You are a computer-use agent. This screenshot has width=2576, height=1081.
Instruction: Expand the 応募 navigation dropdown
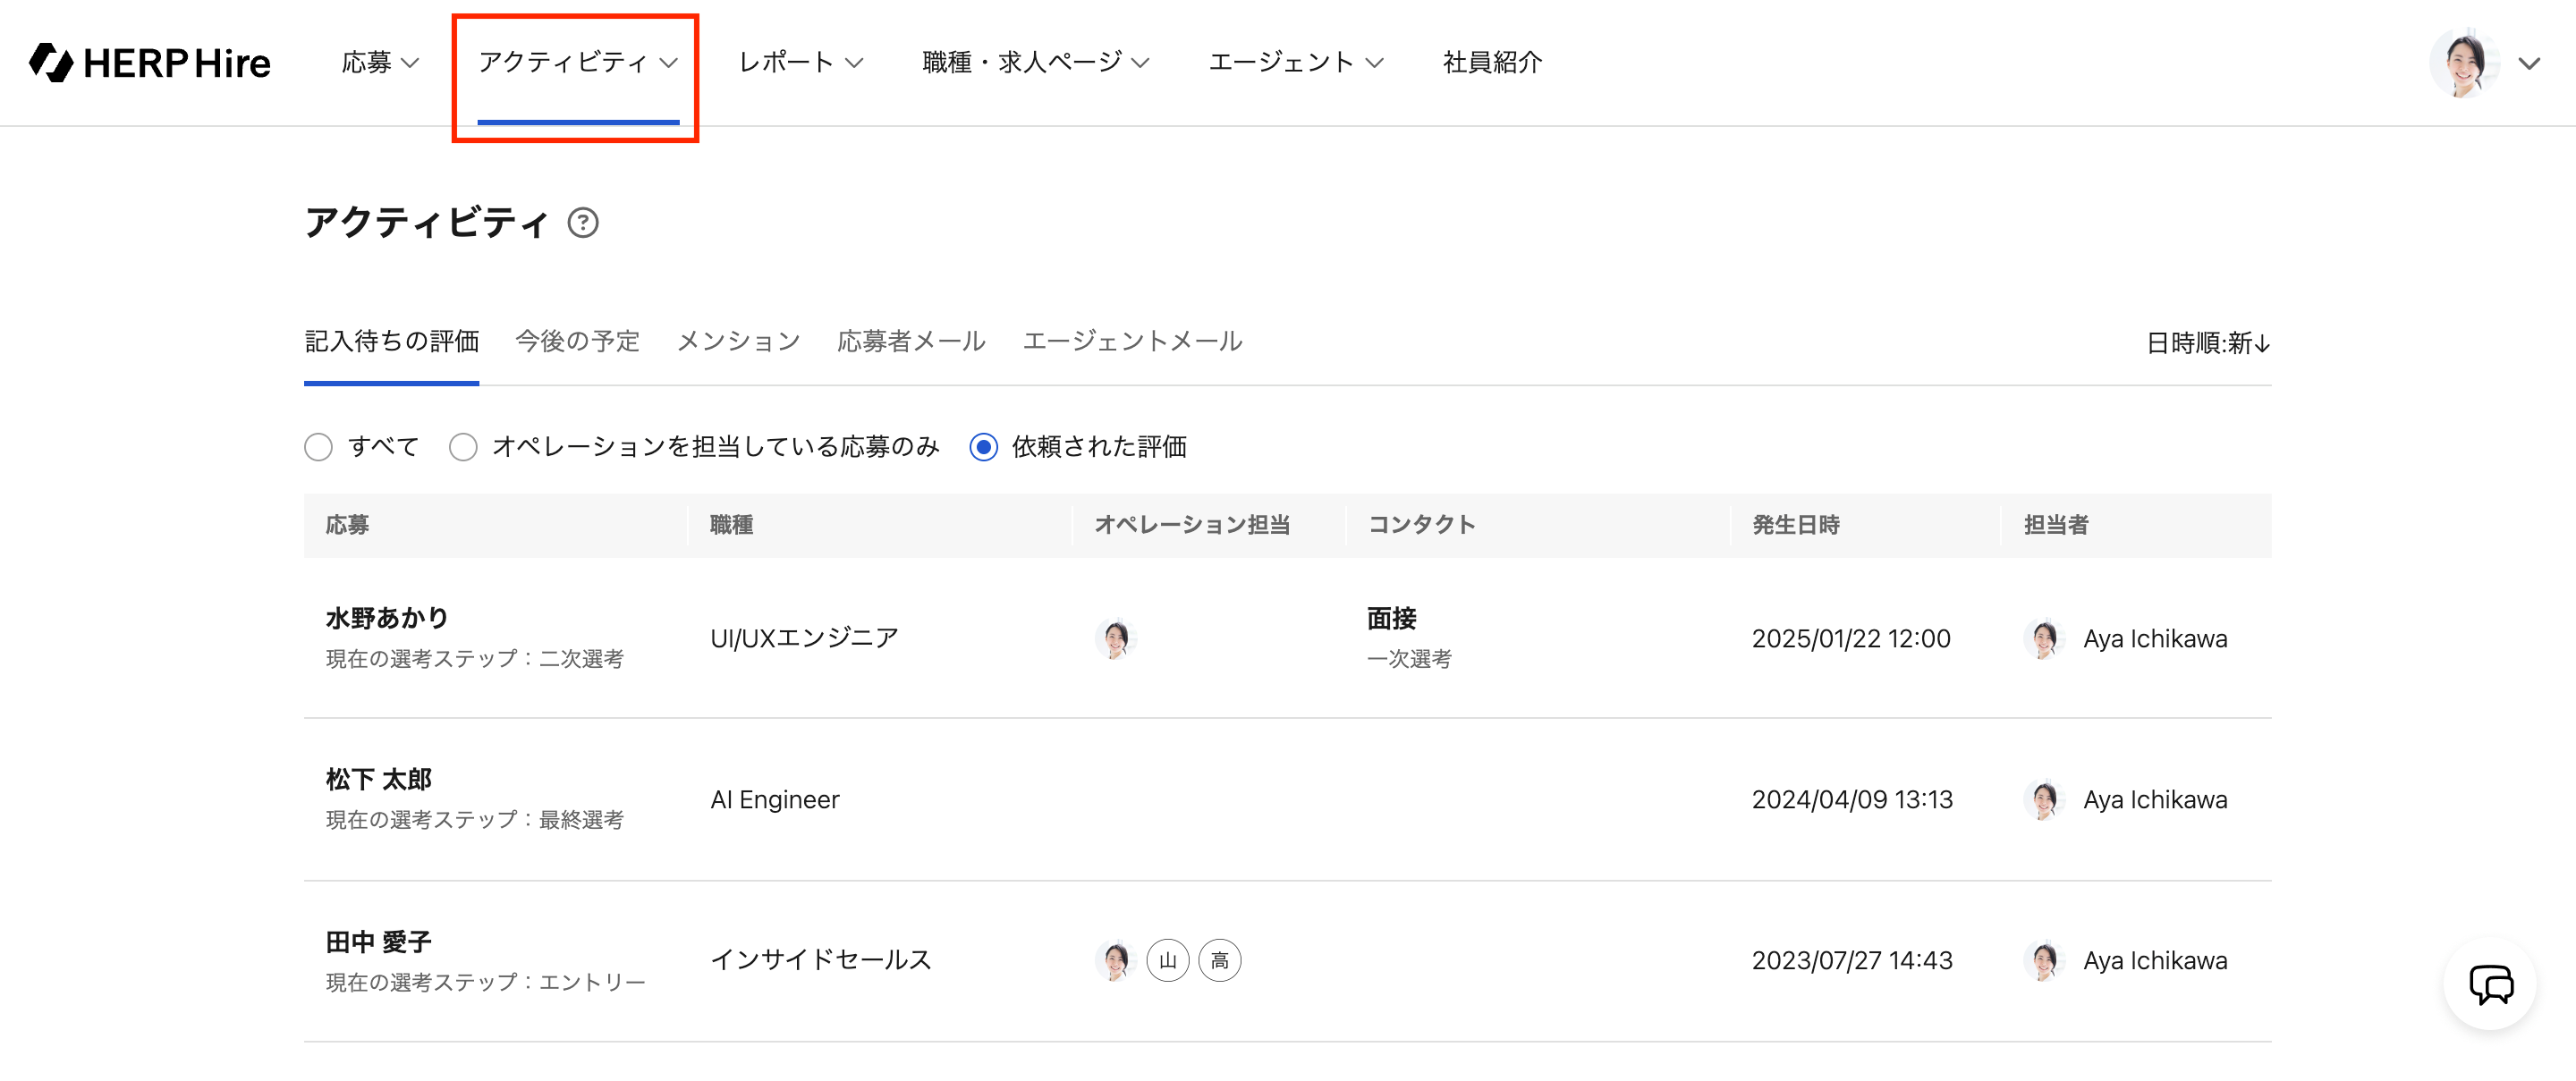point(380,62)
